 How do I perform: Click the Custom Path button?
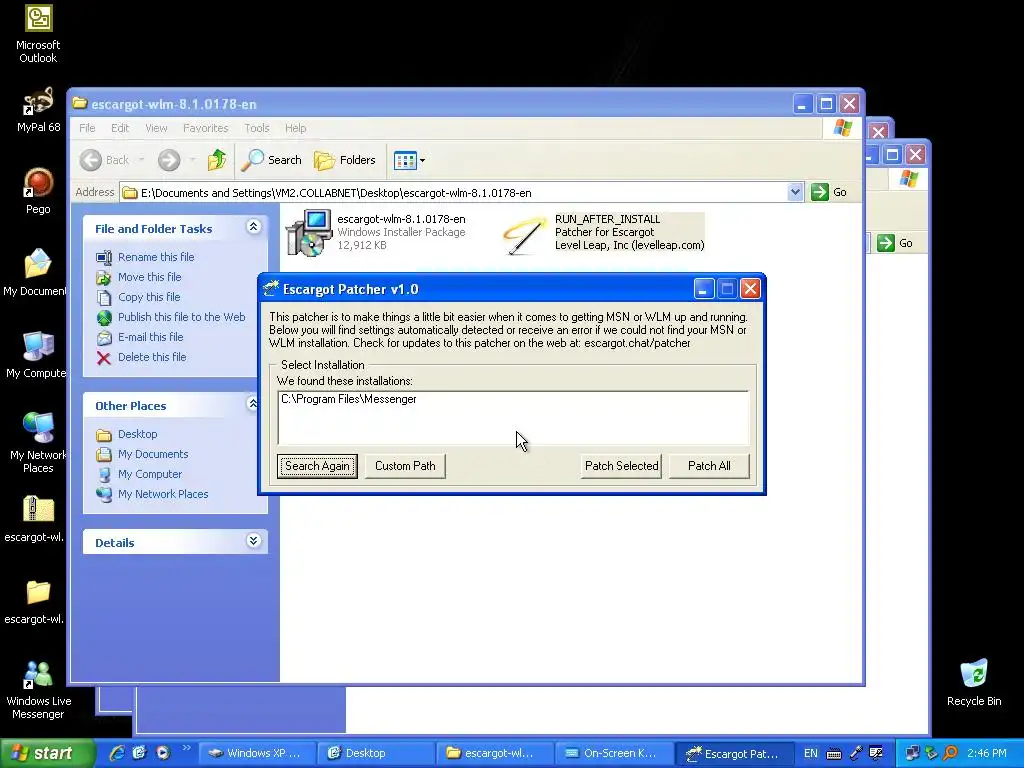(405, 466)
